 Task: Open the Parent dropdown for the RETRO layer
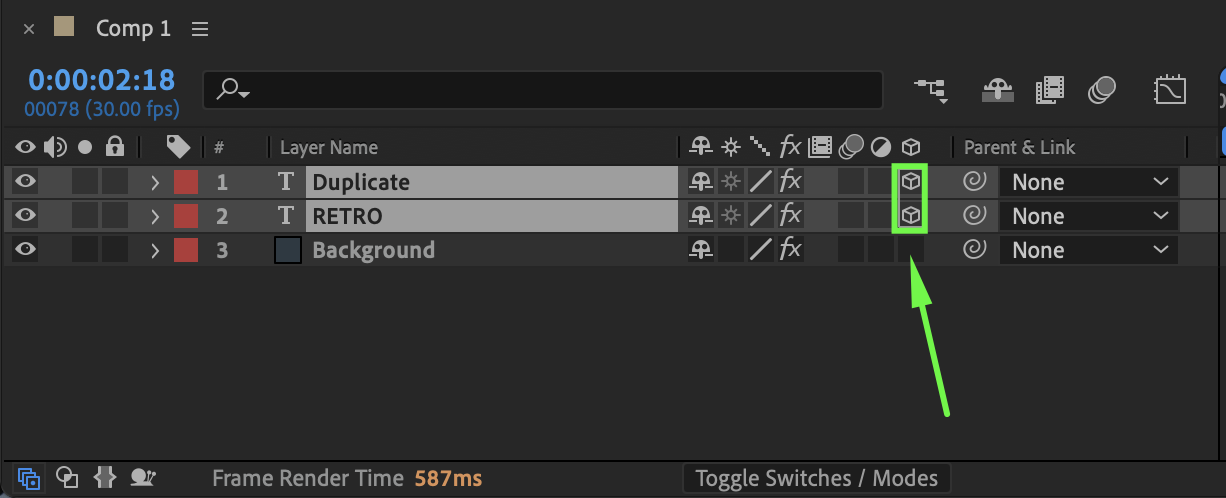pyautogui.click(x=1088, y=216)
